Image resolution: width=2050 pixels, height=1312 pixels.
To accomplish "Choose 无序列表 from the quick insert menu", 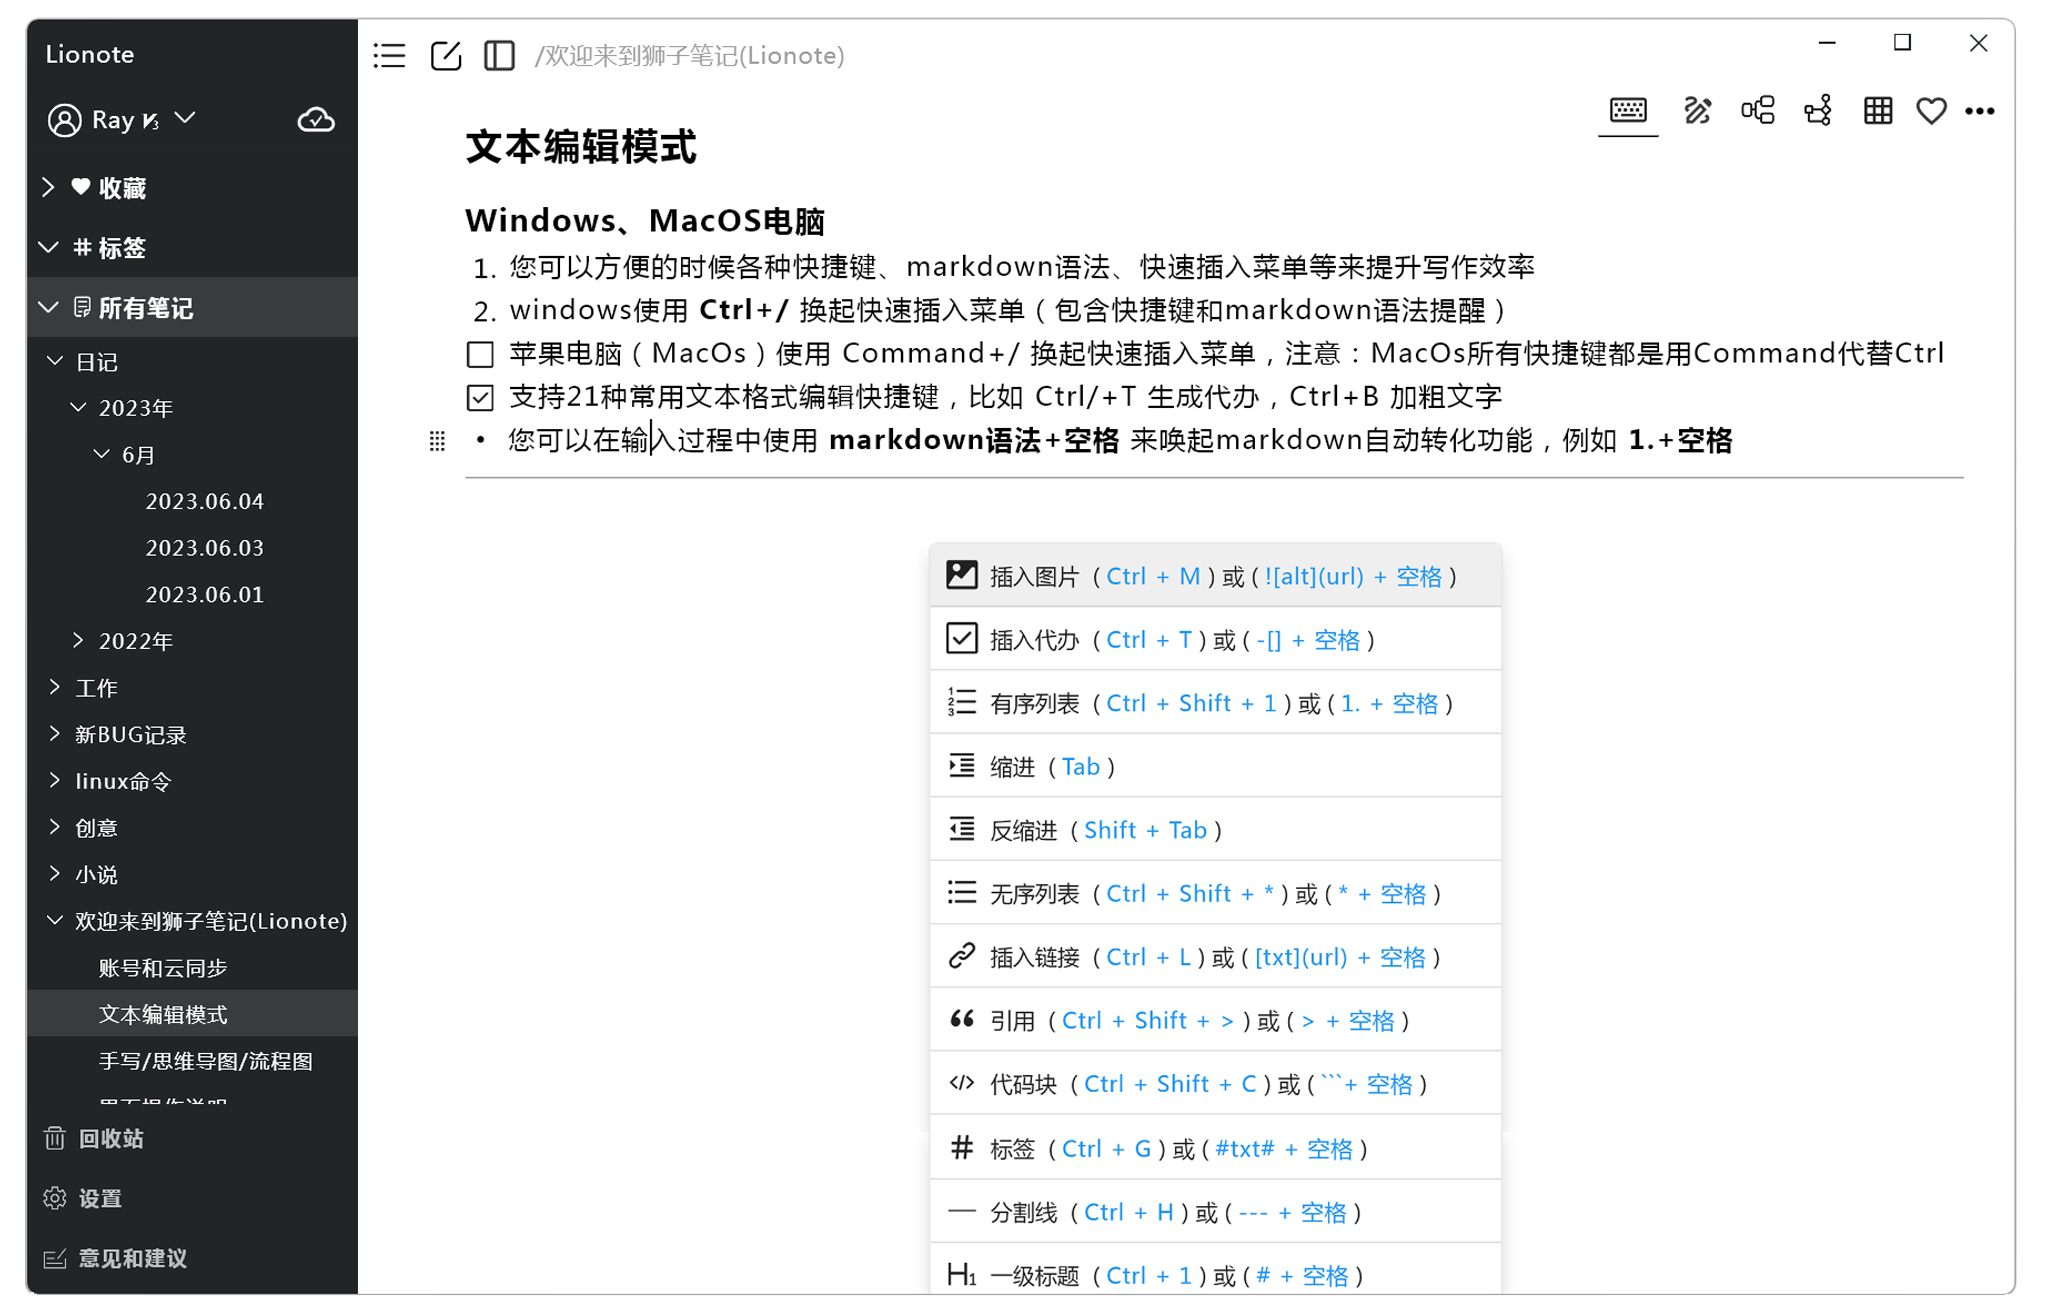I will 1215,893.
